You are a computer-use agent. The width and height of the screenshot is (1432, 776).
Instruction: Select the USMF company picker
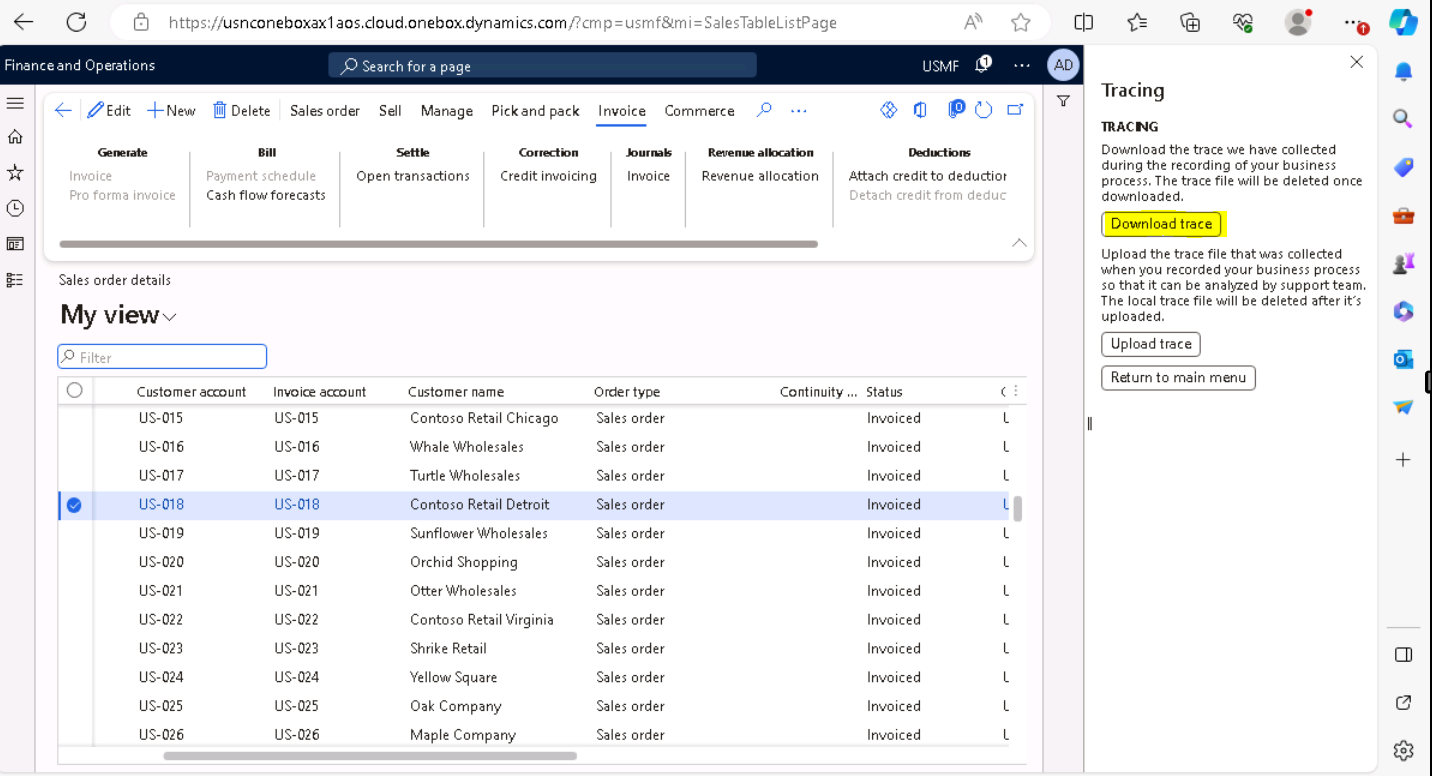[940, 66]
